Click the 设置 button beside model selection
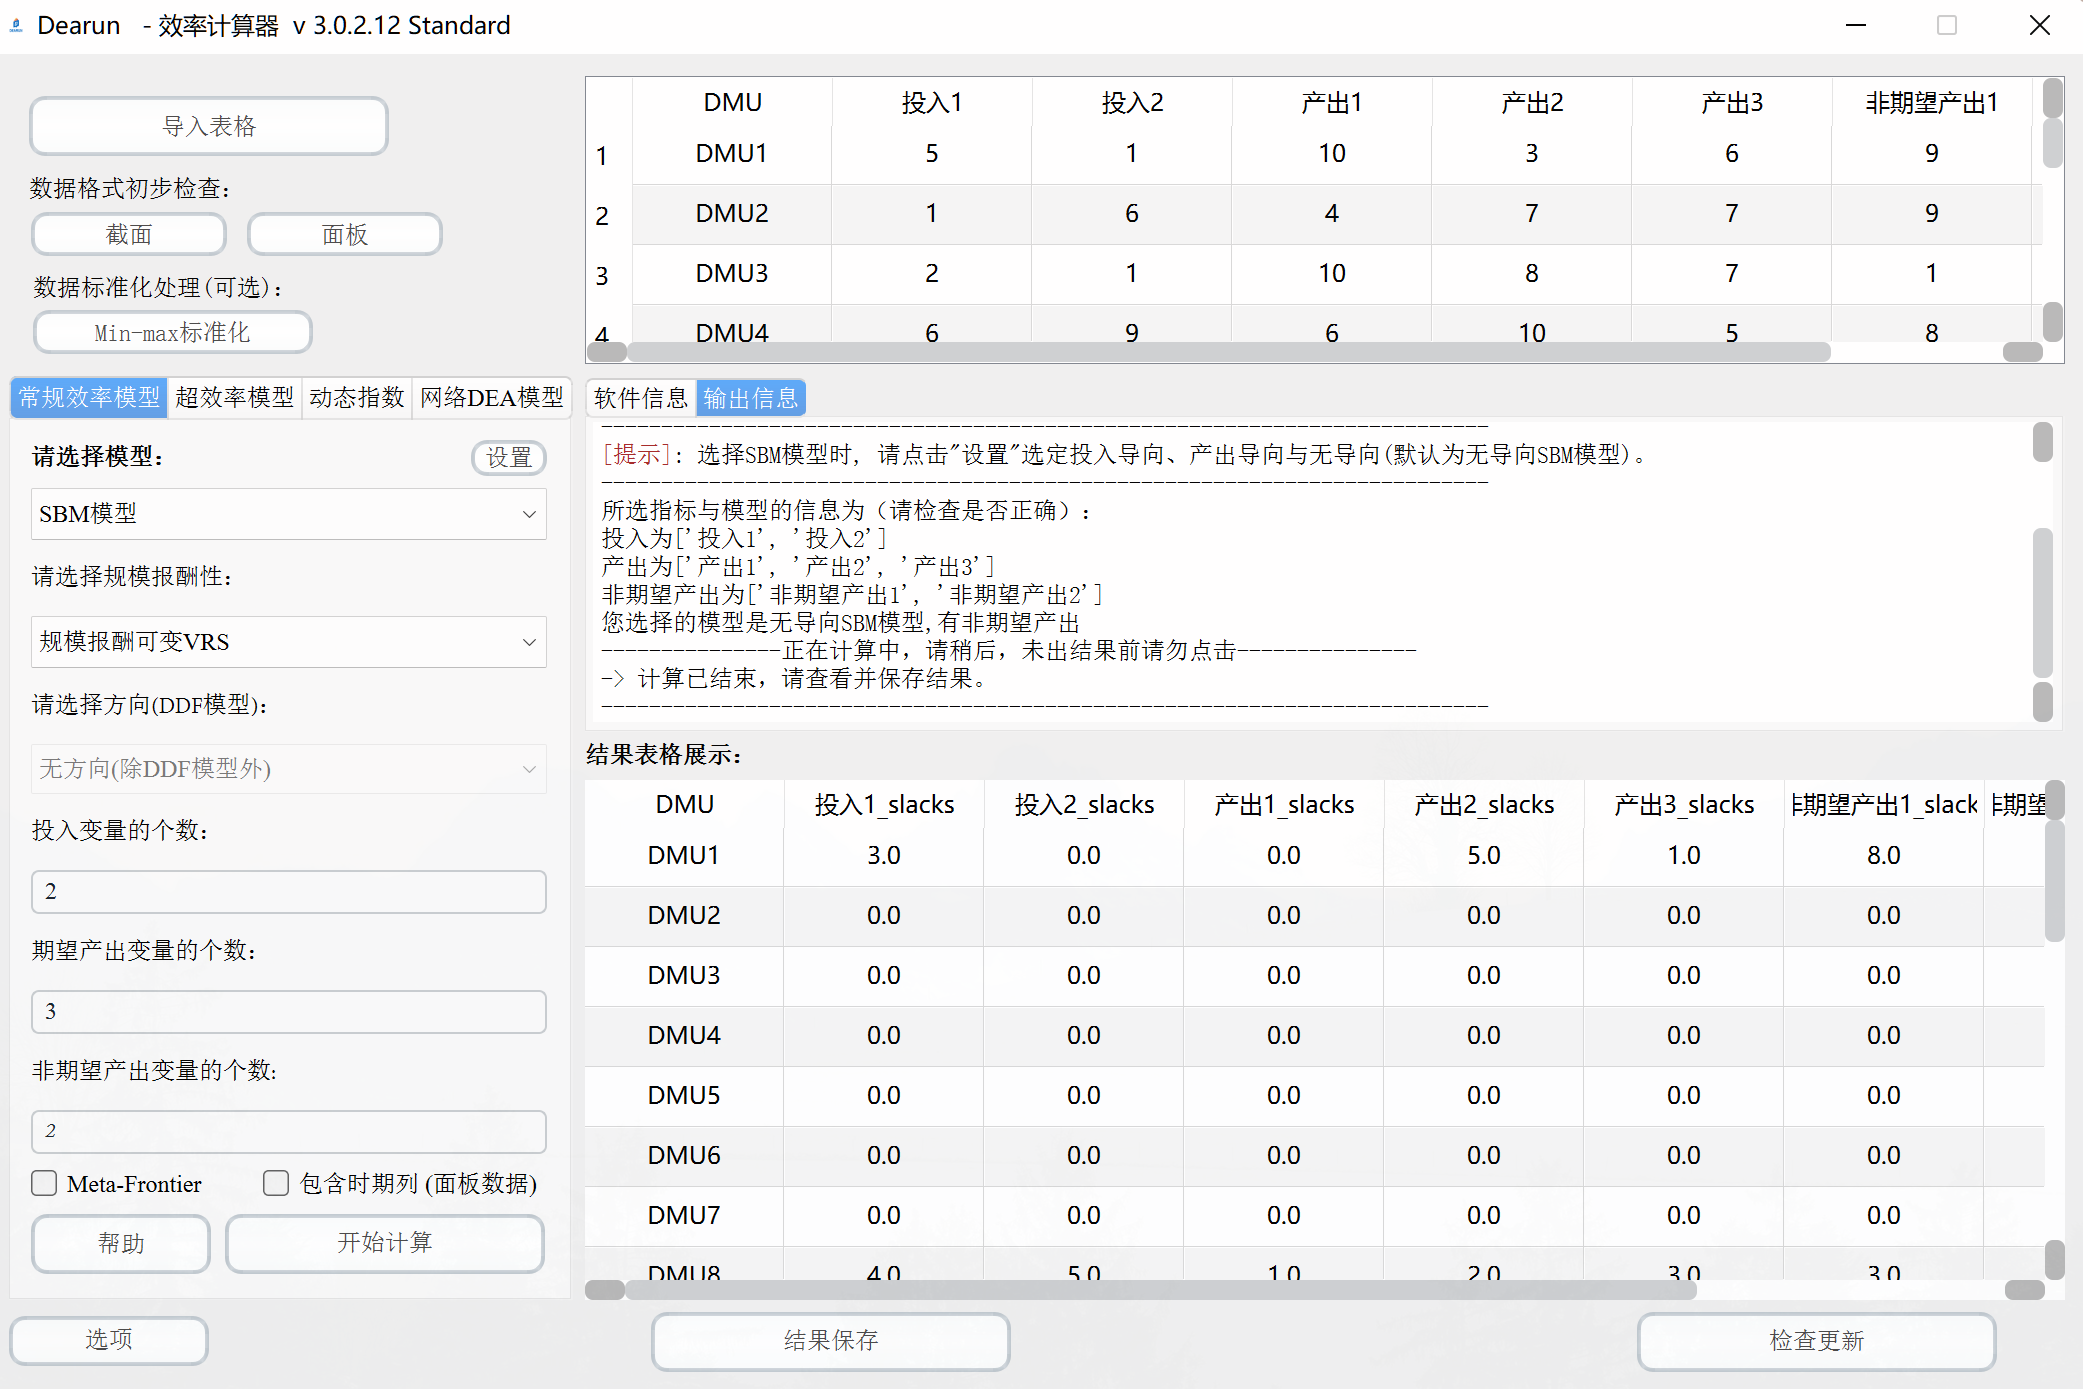Screen dimensions: 2083x1389 tap(508, 457)
